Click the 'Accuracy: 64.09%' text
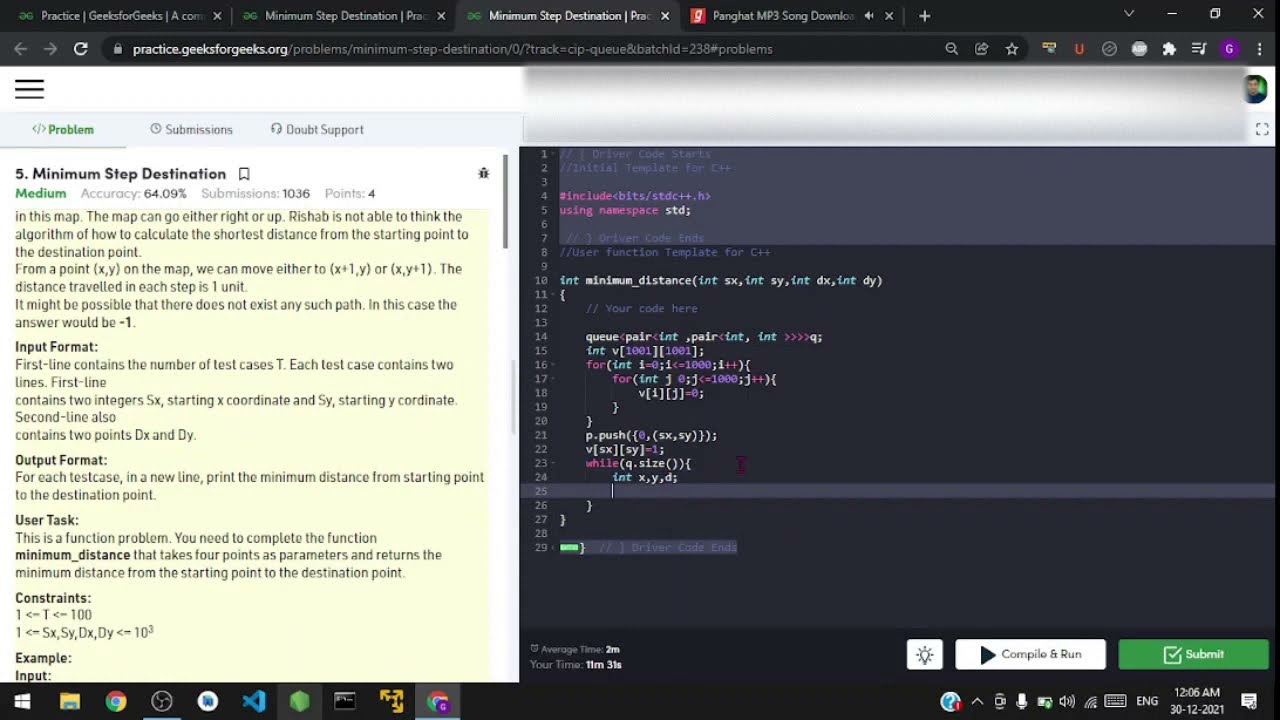The width and height of the screenshot is (1280, 720). pos(134,193)
